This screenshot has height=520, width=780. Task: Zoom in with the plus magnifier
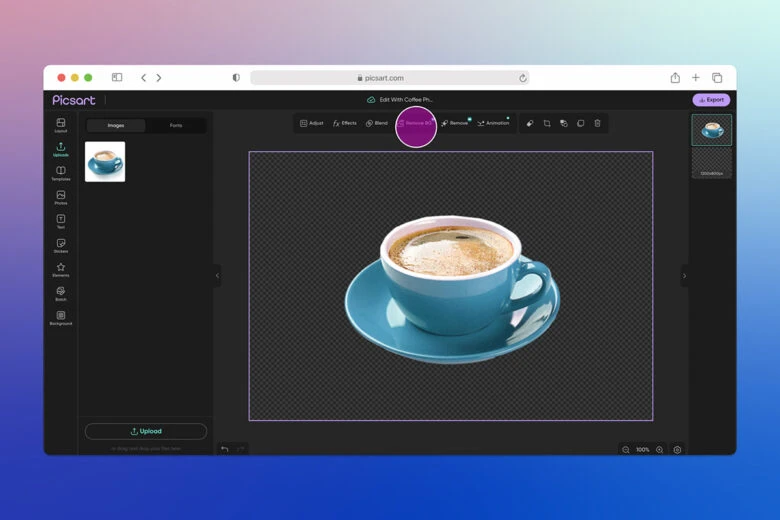(660, 450)
